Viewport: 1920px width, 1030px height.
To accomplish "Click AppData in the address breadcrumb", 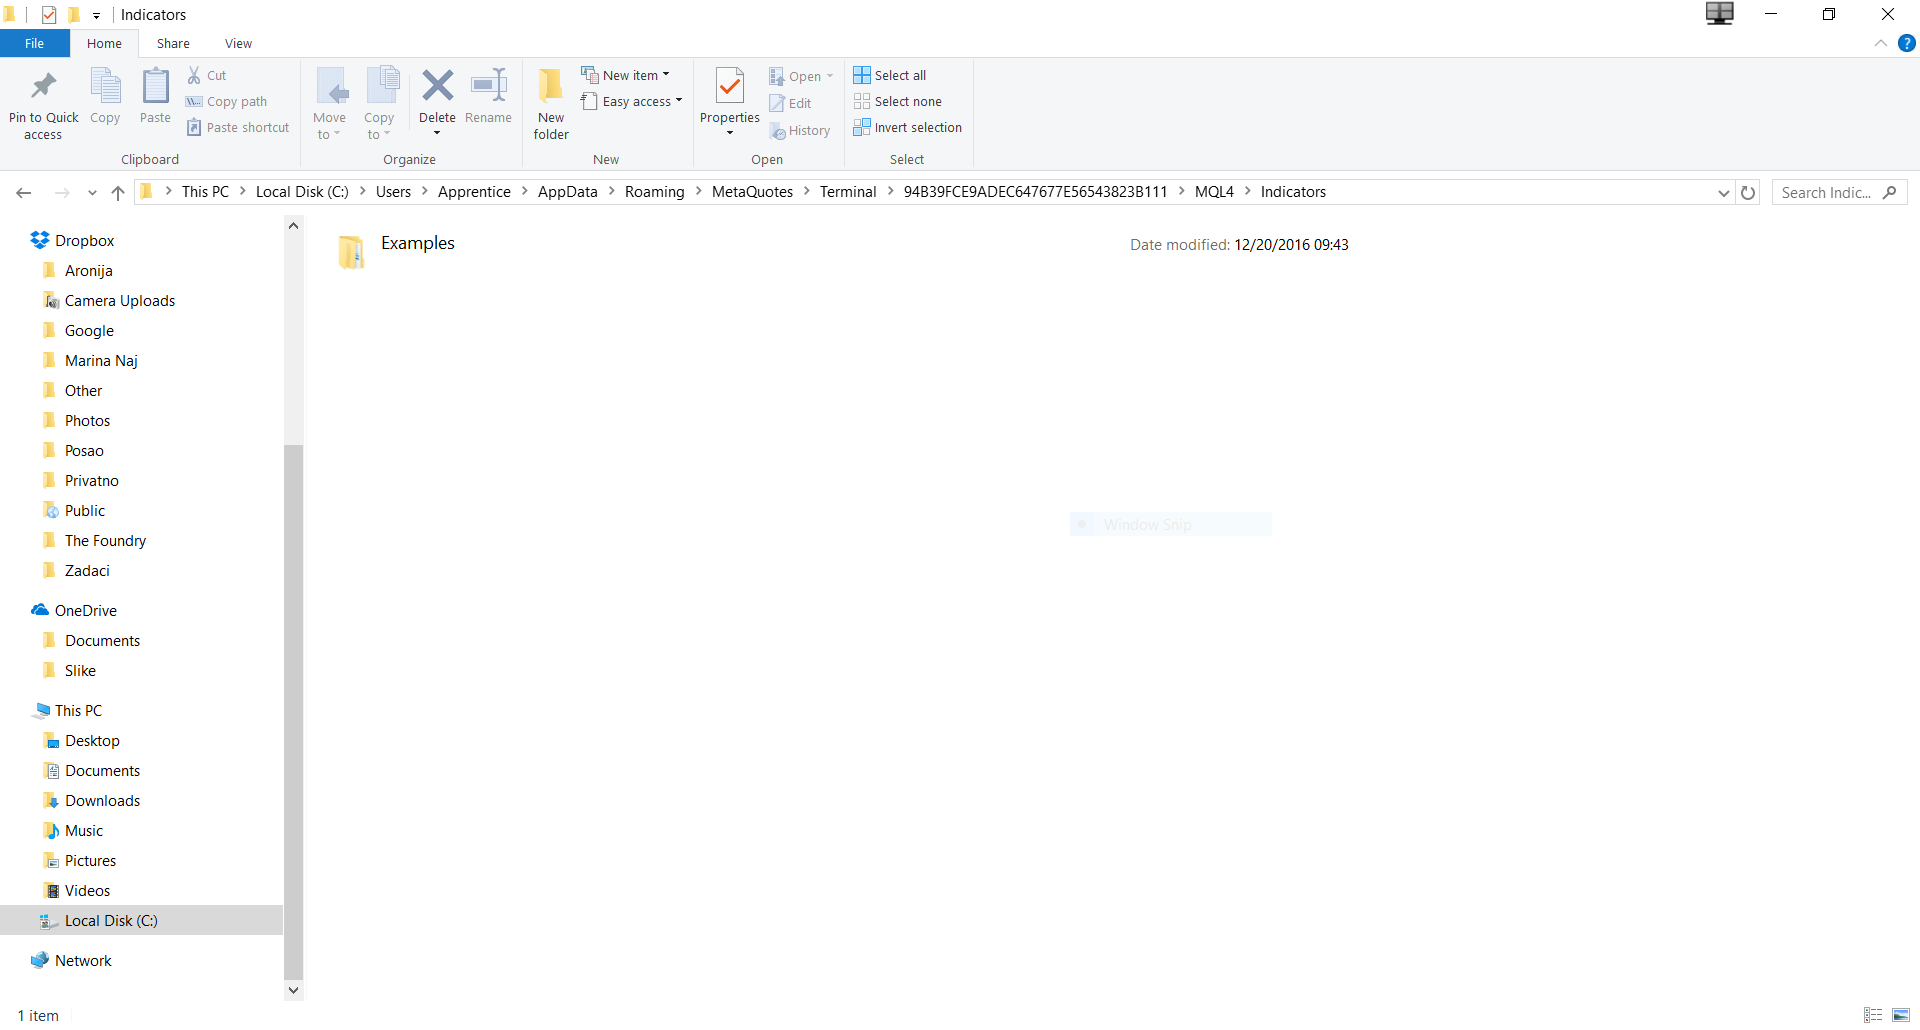I will pos(567,192).
